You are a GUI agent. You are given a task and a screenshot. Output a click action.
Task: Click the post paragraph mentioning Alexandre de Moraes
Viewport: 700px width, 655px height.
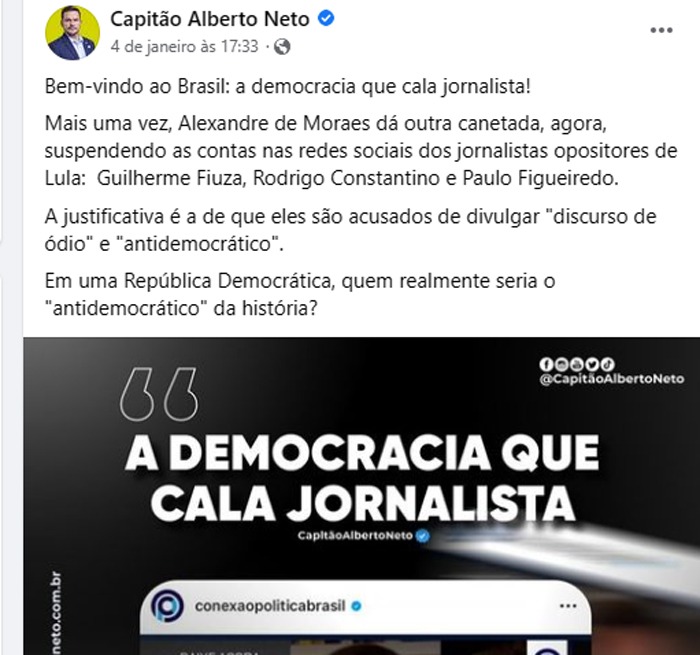click(361, 151)
